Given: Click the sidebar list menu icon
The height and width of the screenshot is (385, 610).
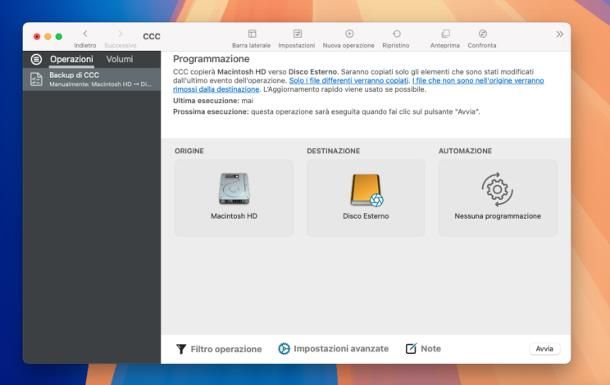Looking at the screenshot, I should pos(36,59).
